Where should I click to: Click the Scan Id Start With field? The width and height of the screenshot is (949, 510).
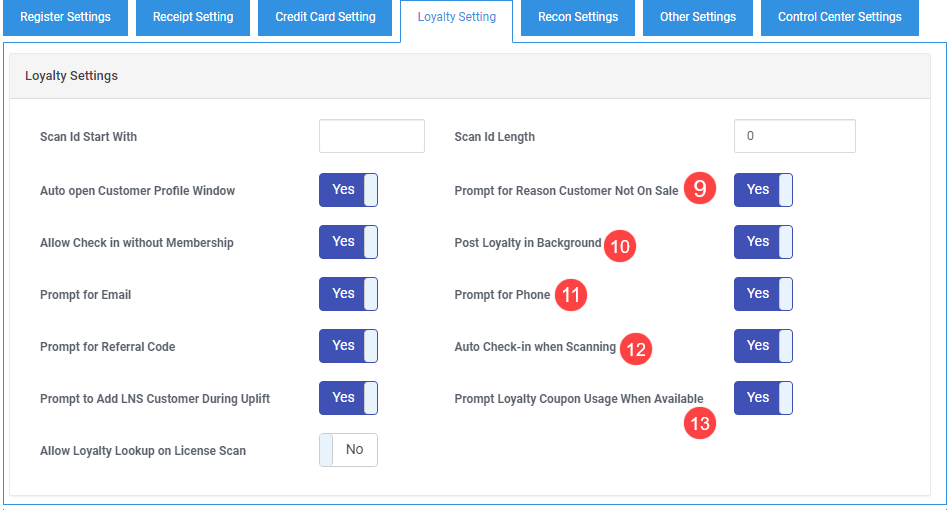372,136
